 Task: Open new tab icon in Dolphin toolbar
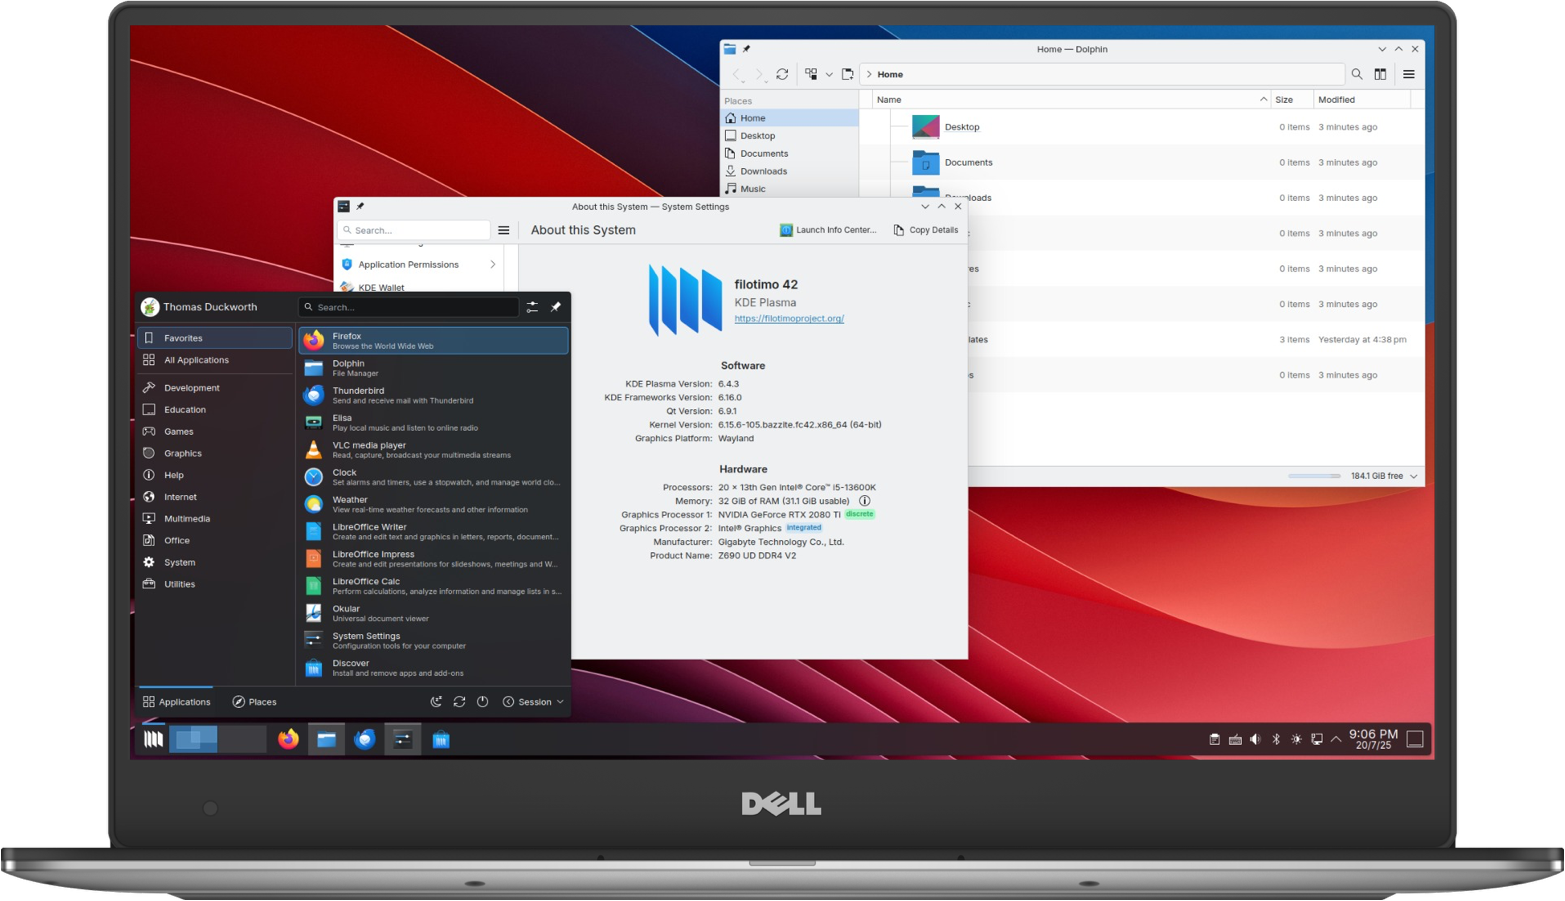pos(847,74)
